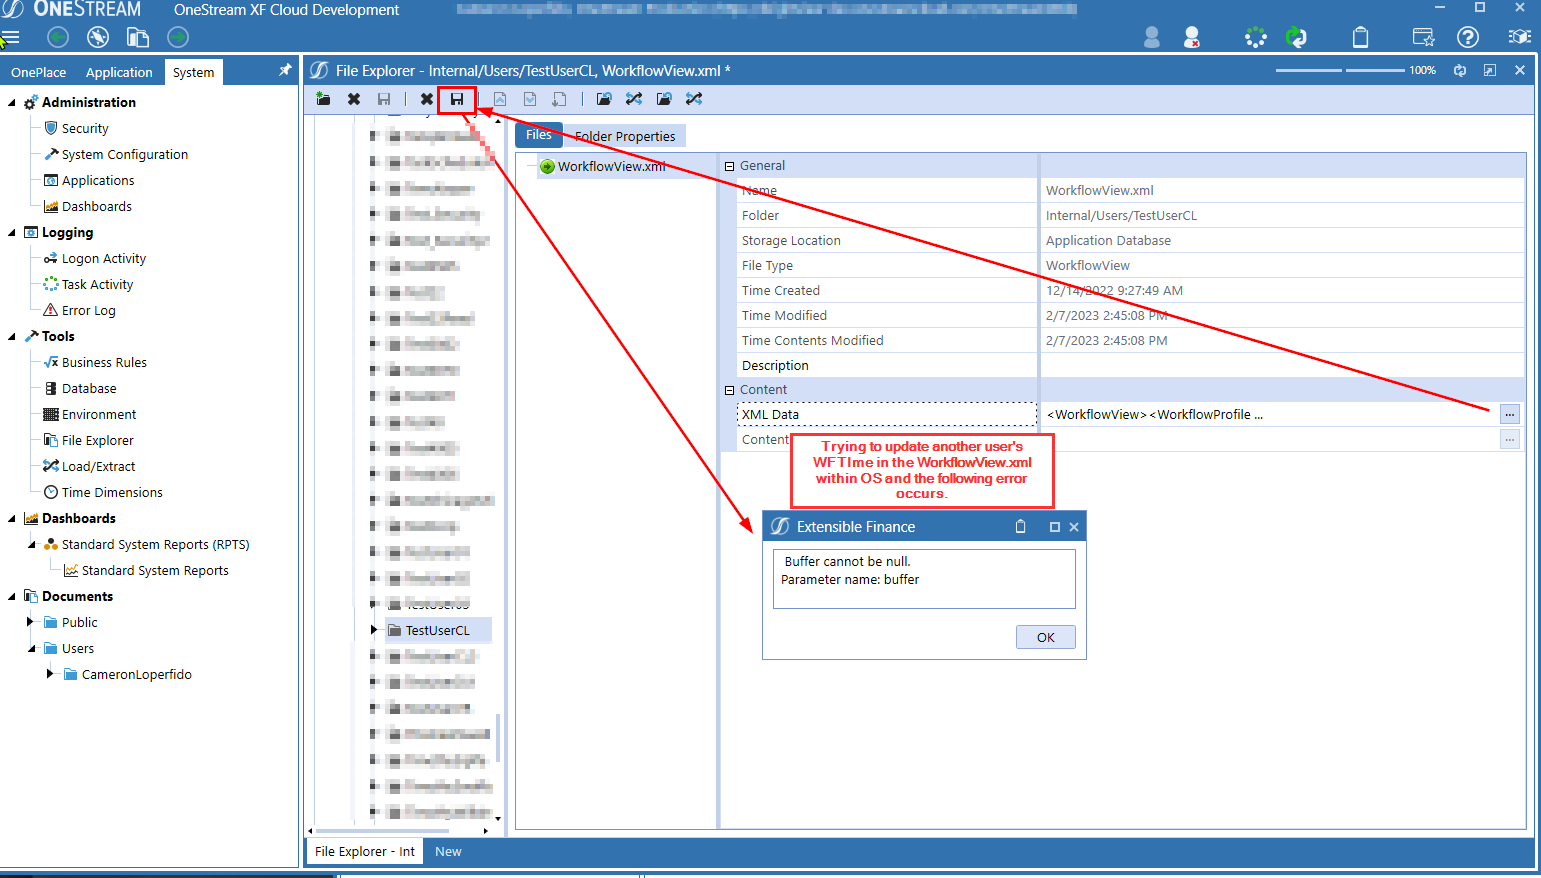Create a new folder in File Explorer

323,99
